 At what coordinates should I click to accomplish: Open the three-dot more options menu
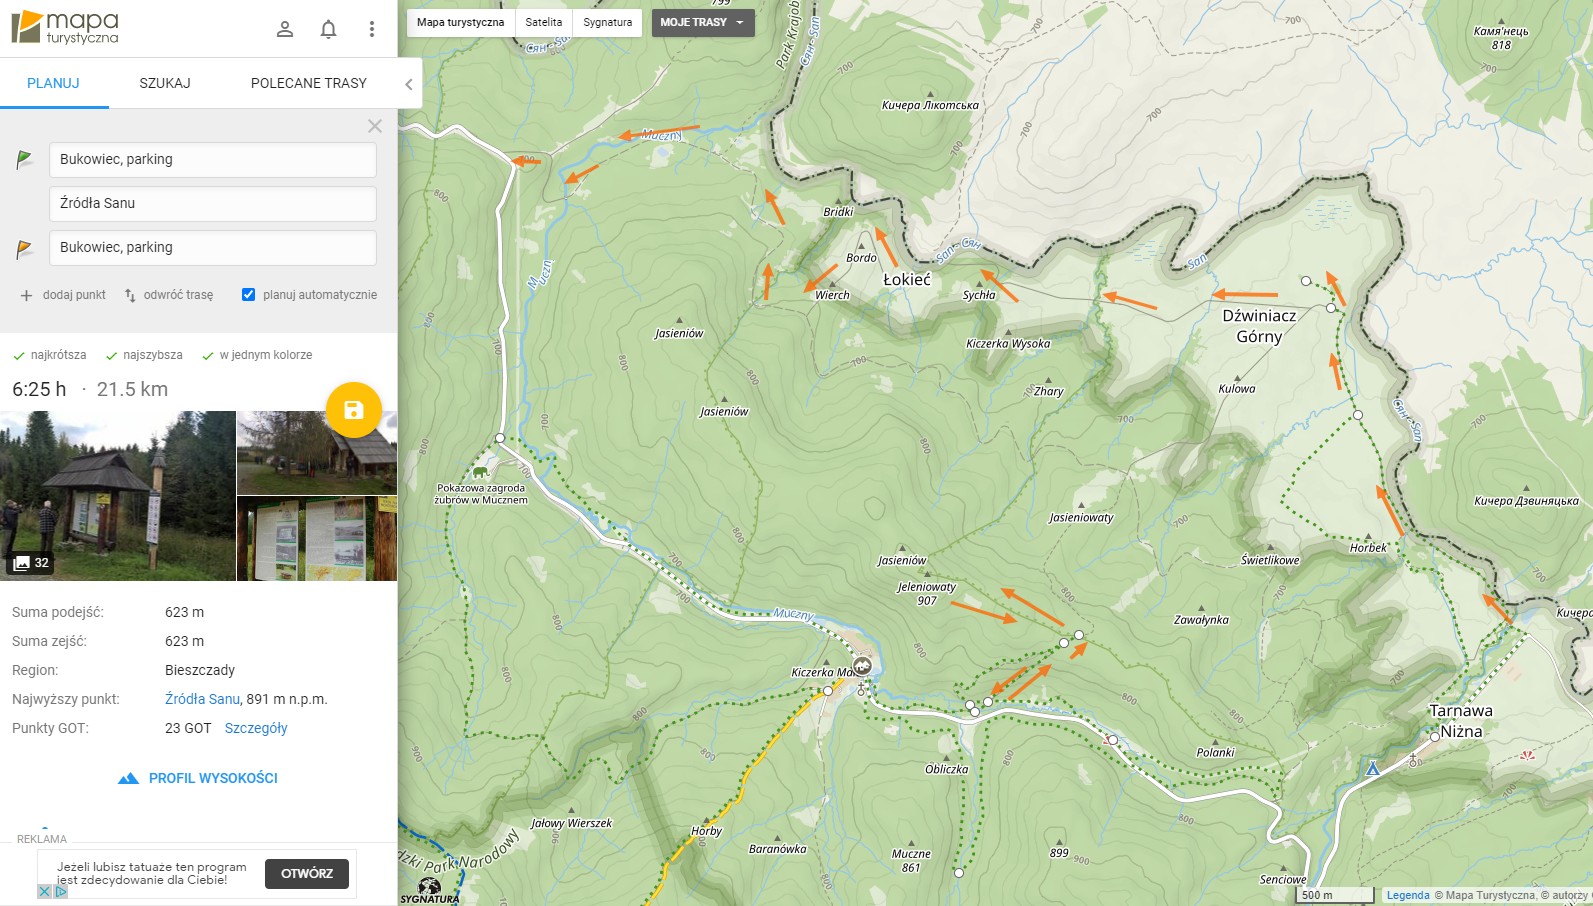click(x=372, y=29)
